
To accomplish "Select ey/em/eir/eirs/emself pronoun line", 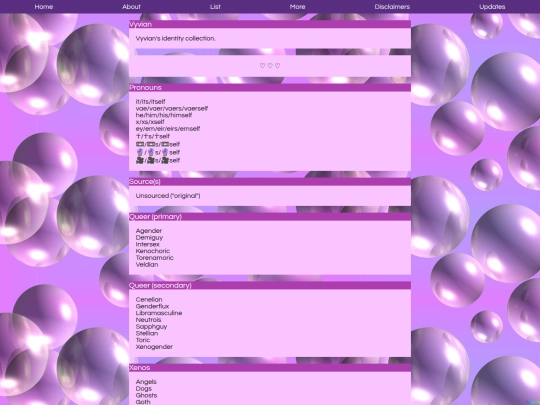I will (x=168, y=129).
